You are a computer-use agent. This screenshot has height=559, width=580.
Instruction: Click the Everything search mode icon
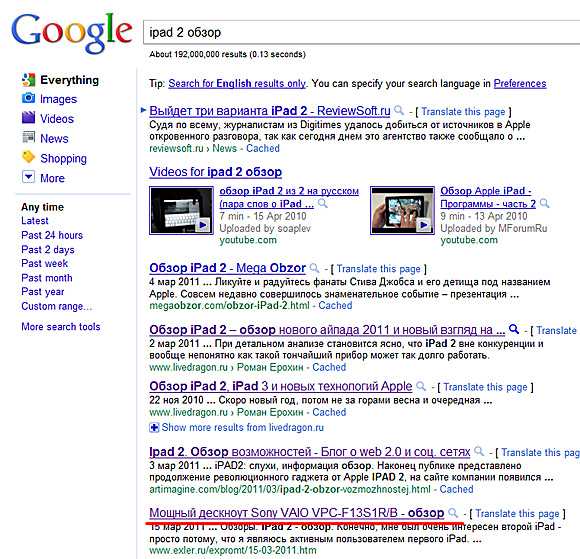(x=28, y=79)
